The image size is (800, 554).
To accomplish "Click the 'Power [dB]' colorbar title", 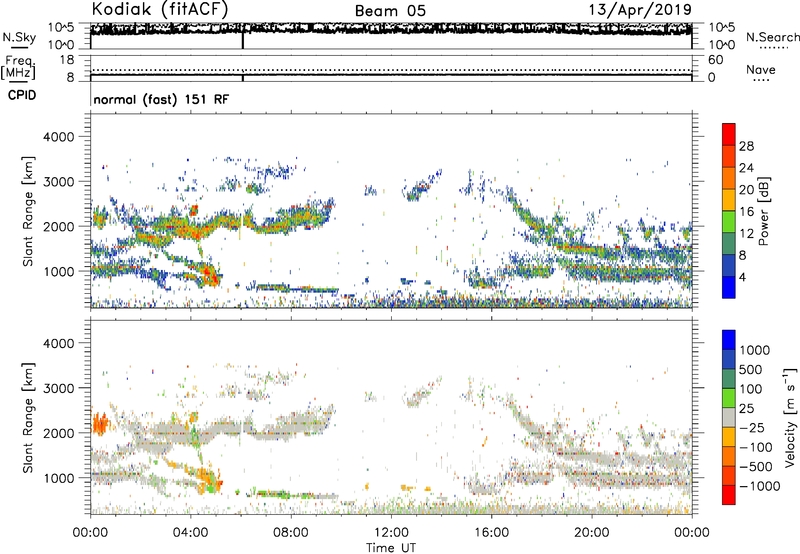I will (x=764, y=211).
